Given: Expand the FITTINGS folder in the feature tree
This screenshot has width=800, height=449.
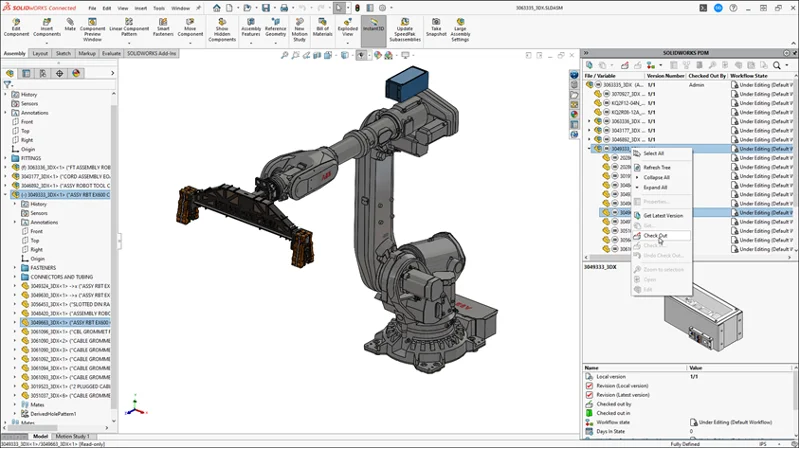Looking at the screenshot, I should (x=6, y=158).
